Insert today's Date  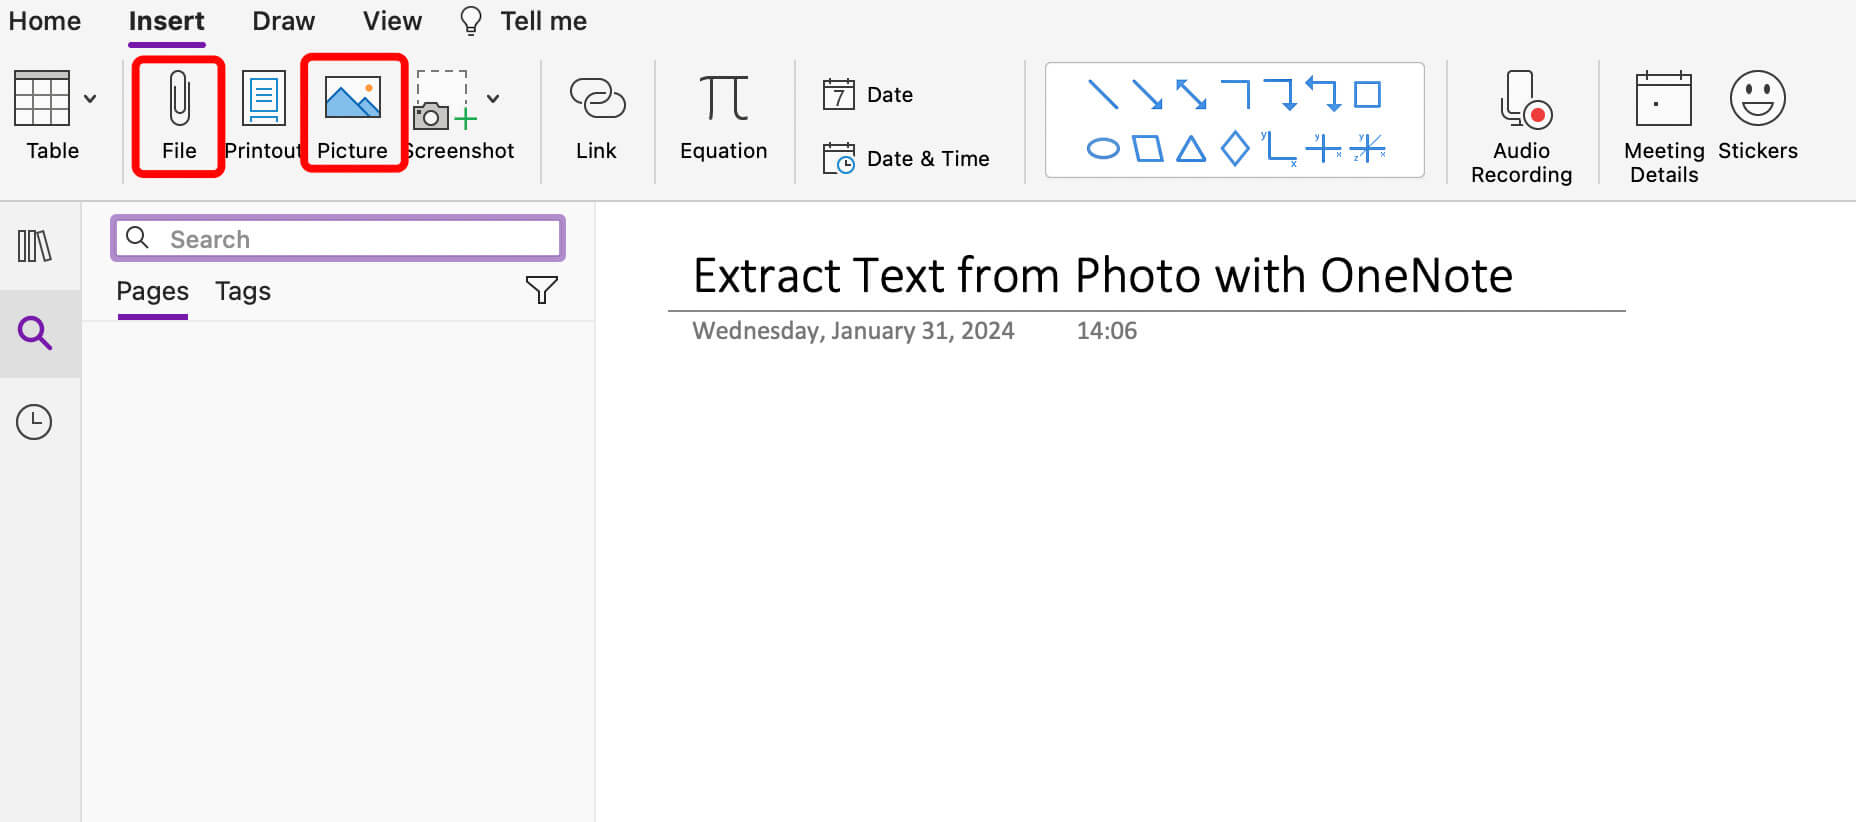pyautogui.click(x=868, y=95)
